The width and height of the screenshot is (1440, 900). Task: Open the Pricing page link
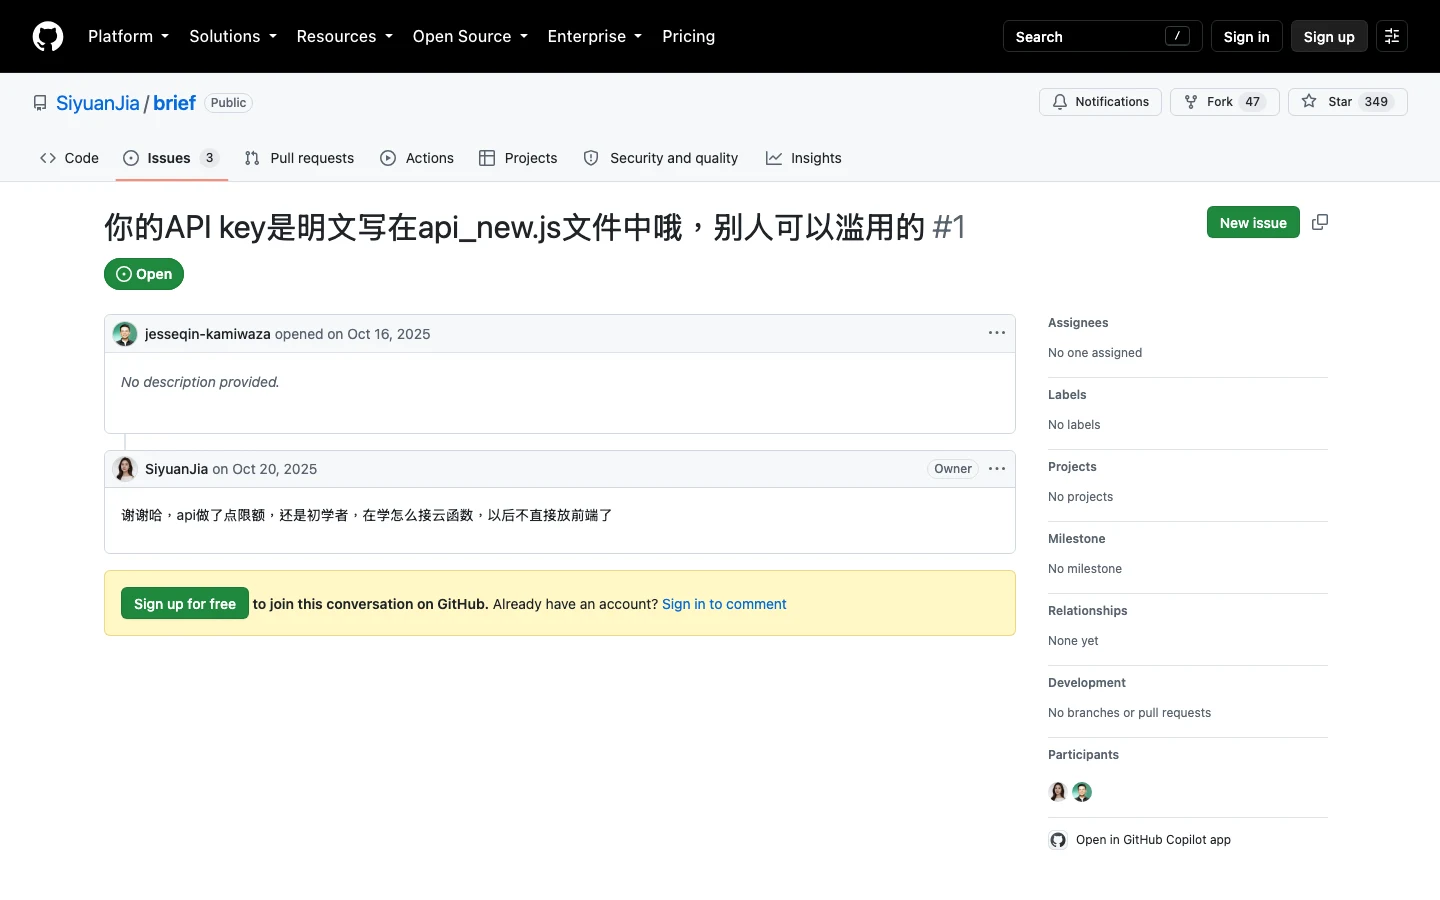tap(688, 36)
